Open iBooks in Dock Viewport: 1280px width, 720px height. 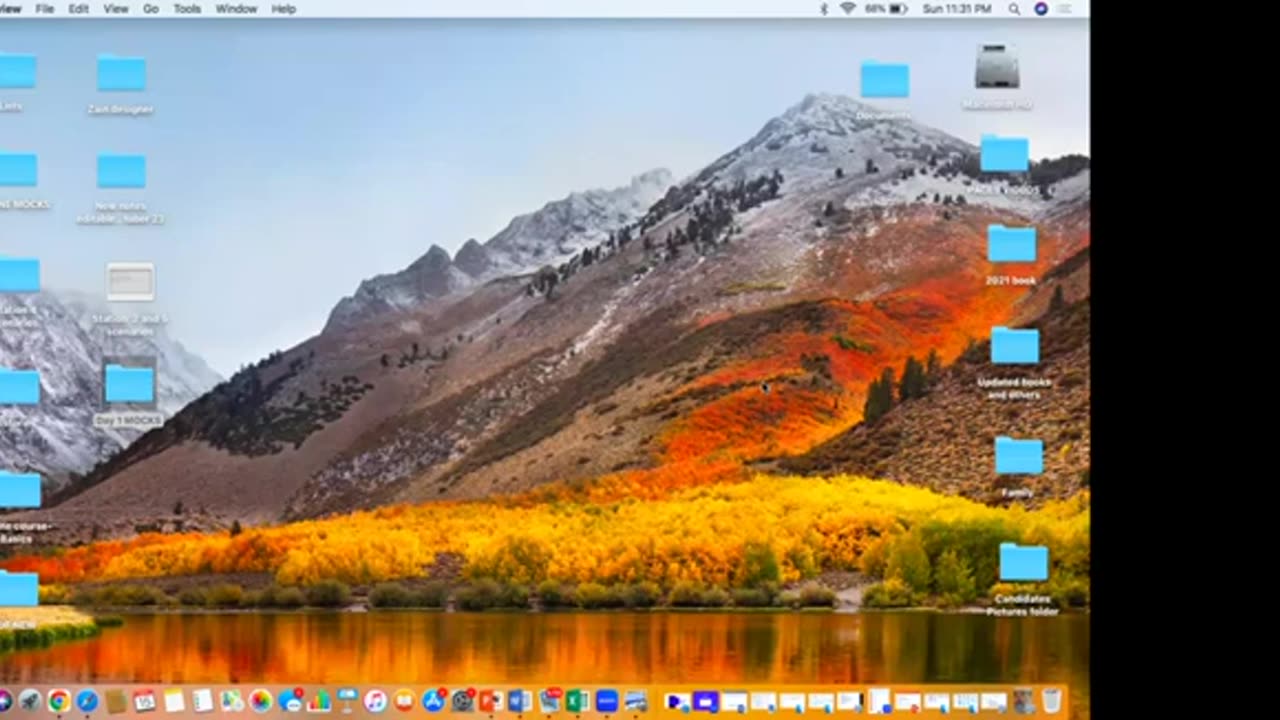pos(404,701)
